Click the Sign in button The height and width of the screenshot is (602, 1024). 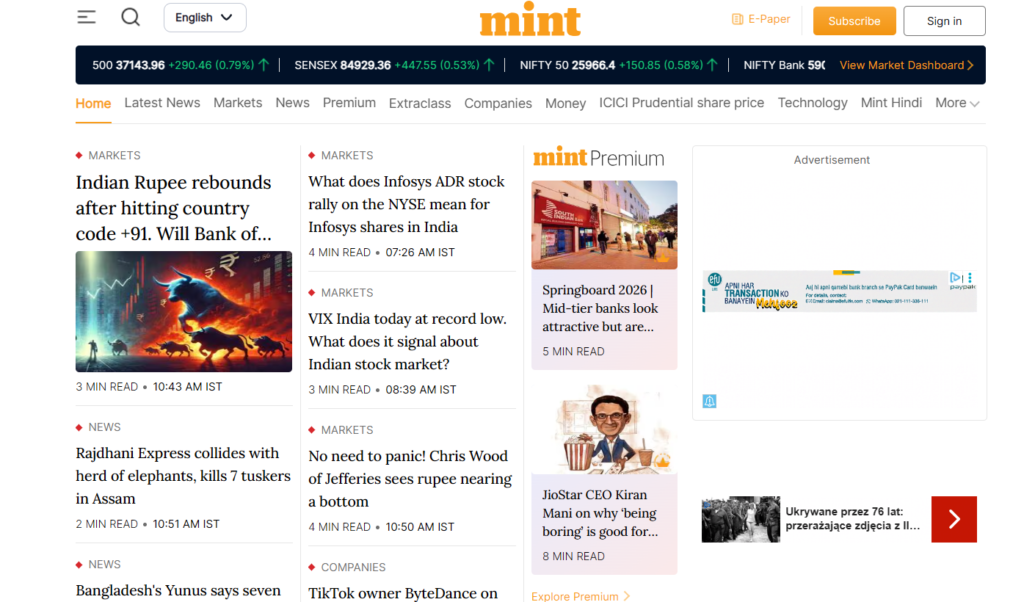943,20
